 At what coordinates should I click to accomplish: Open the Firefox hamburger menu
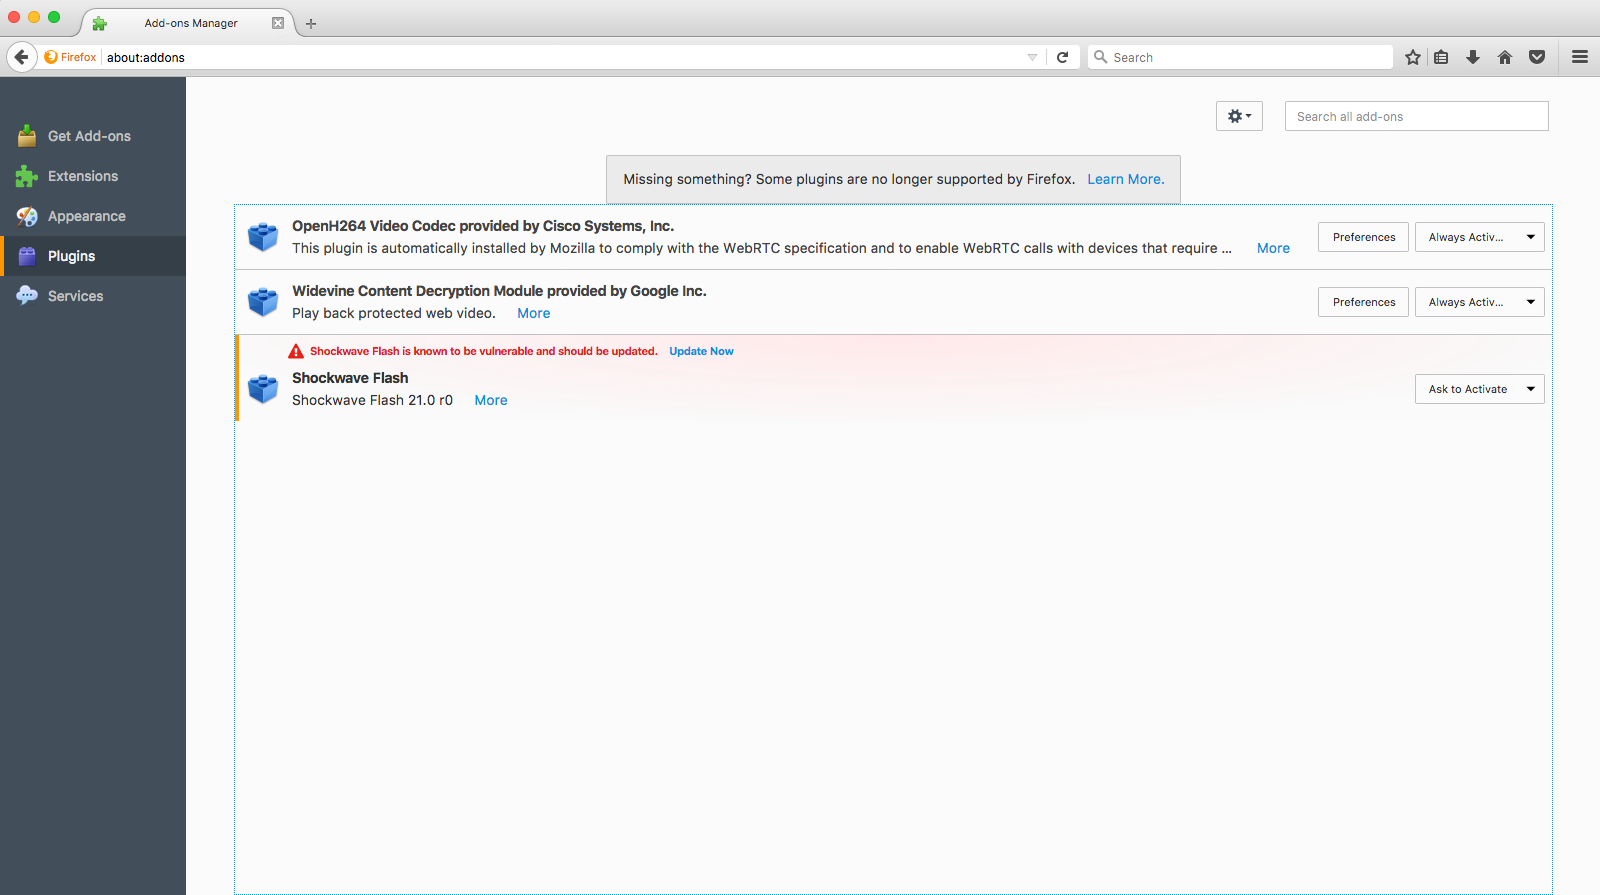point(1580,57)
